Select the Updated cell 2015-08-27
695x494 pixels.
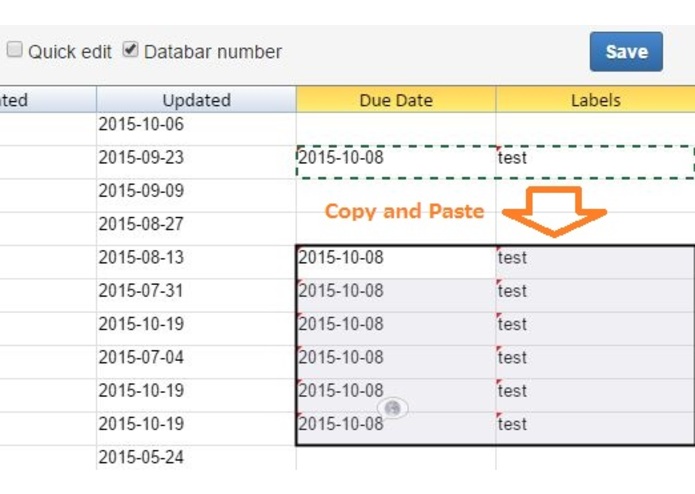[196, 229]
